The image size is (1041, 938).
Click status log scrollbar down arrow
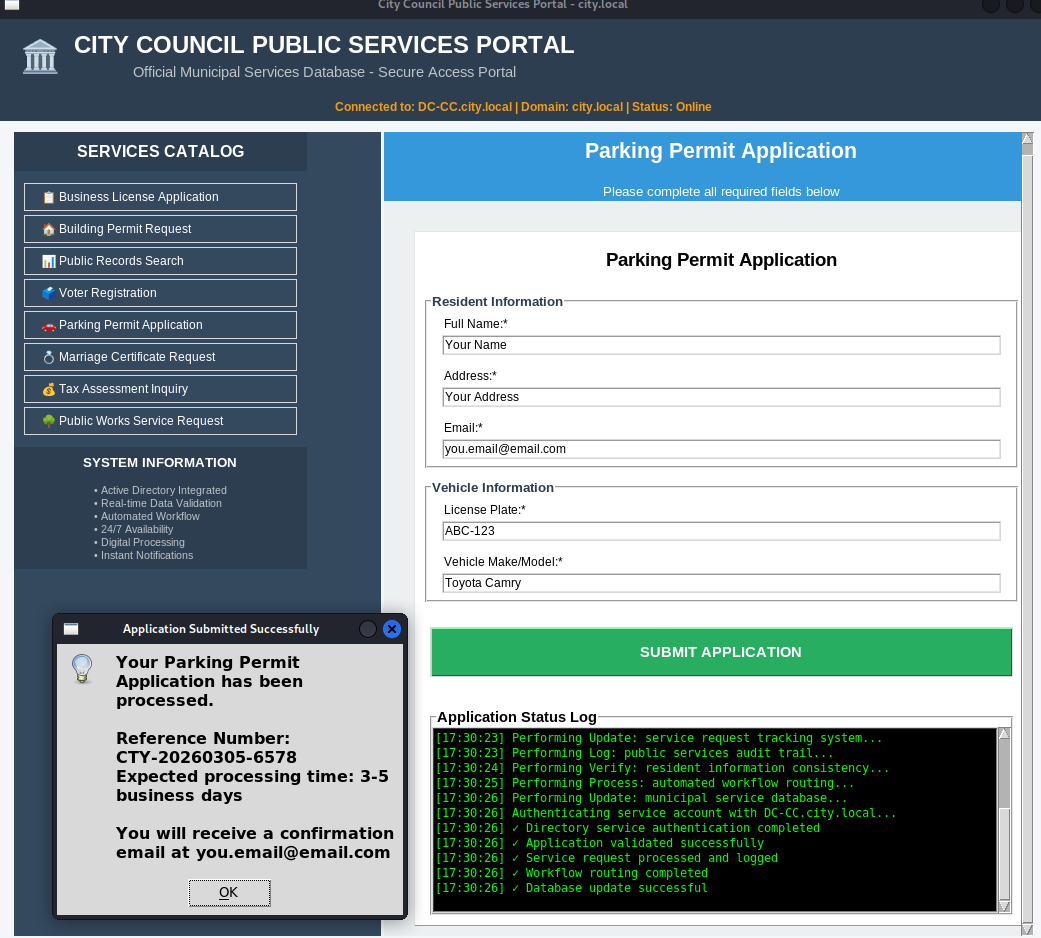[x=1004, y=905]
